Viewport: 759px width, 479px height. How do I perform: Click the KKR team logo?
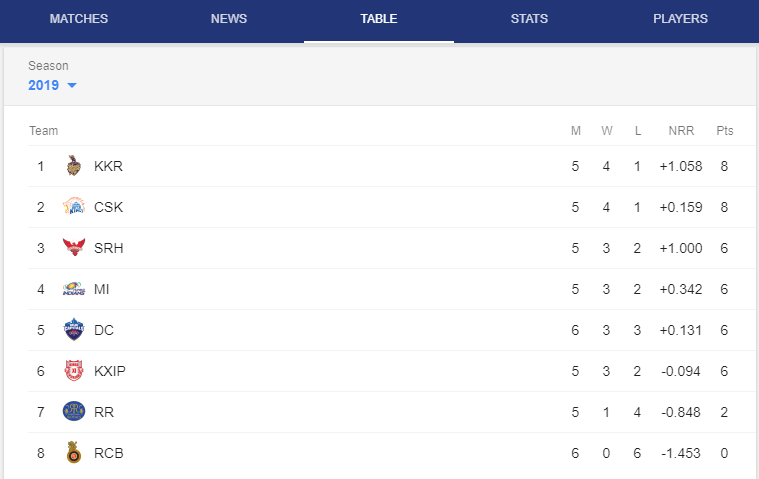[x=74, y=166]
